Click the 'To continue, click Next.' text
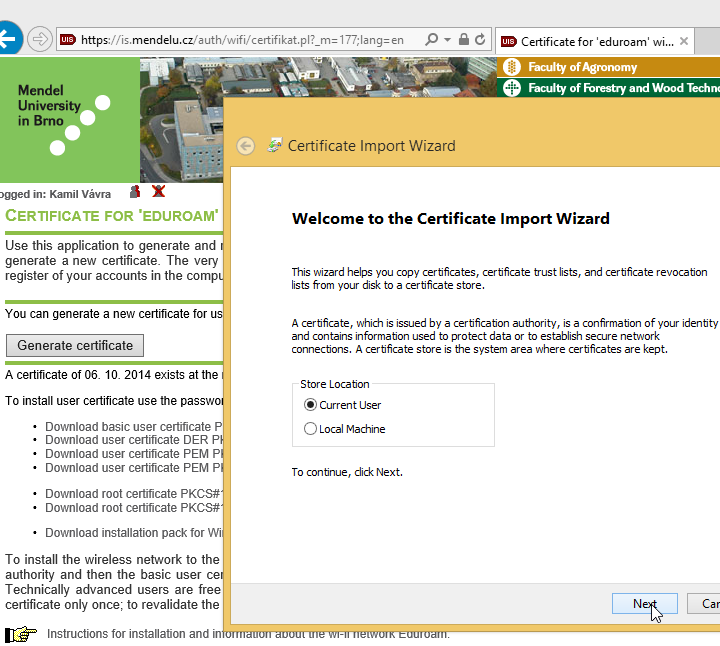Screen dimensions: 720x646 click(347, 472)
